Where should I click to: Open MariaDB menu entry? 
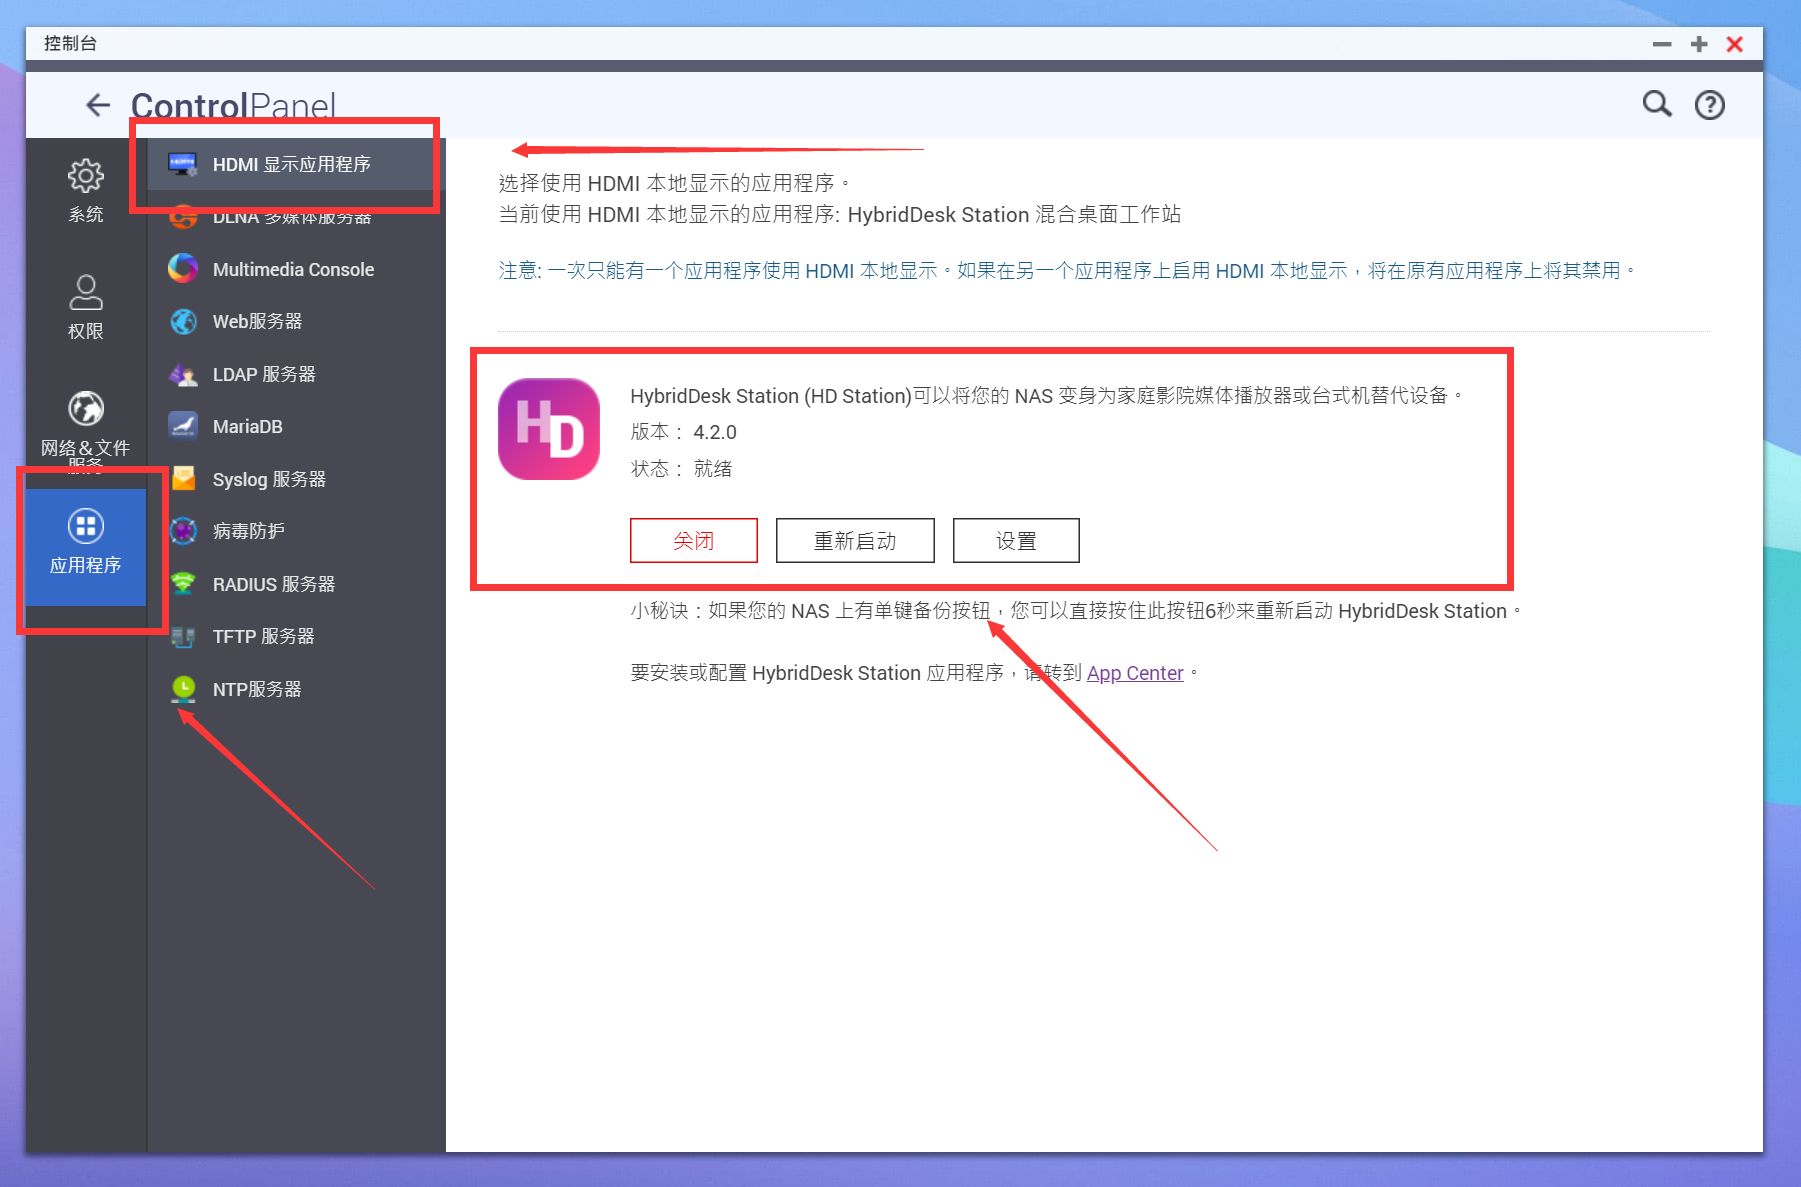[297, 426]
